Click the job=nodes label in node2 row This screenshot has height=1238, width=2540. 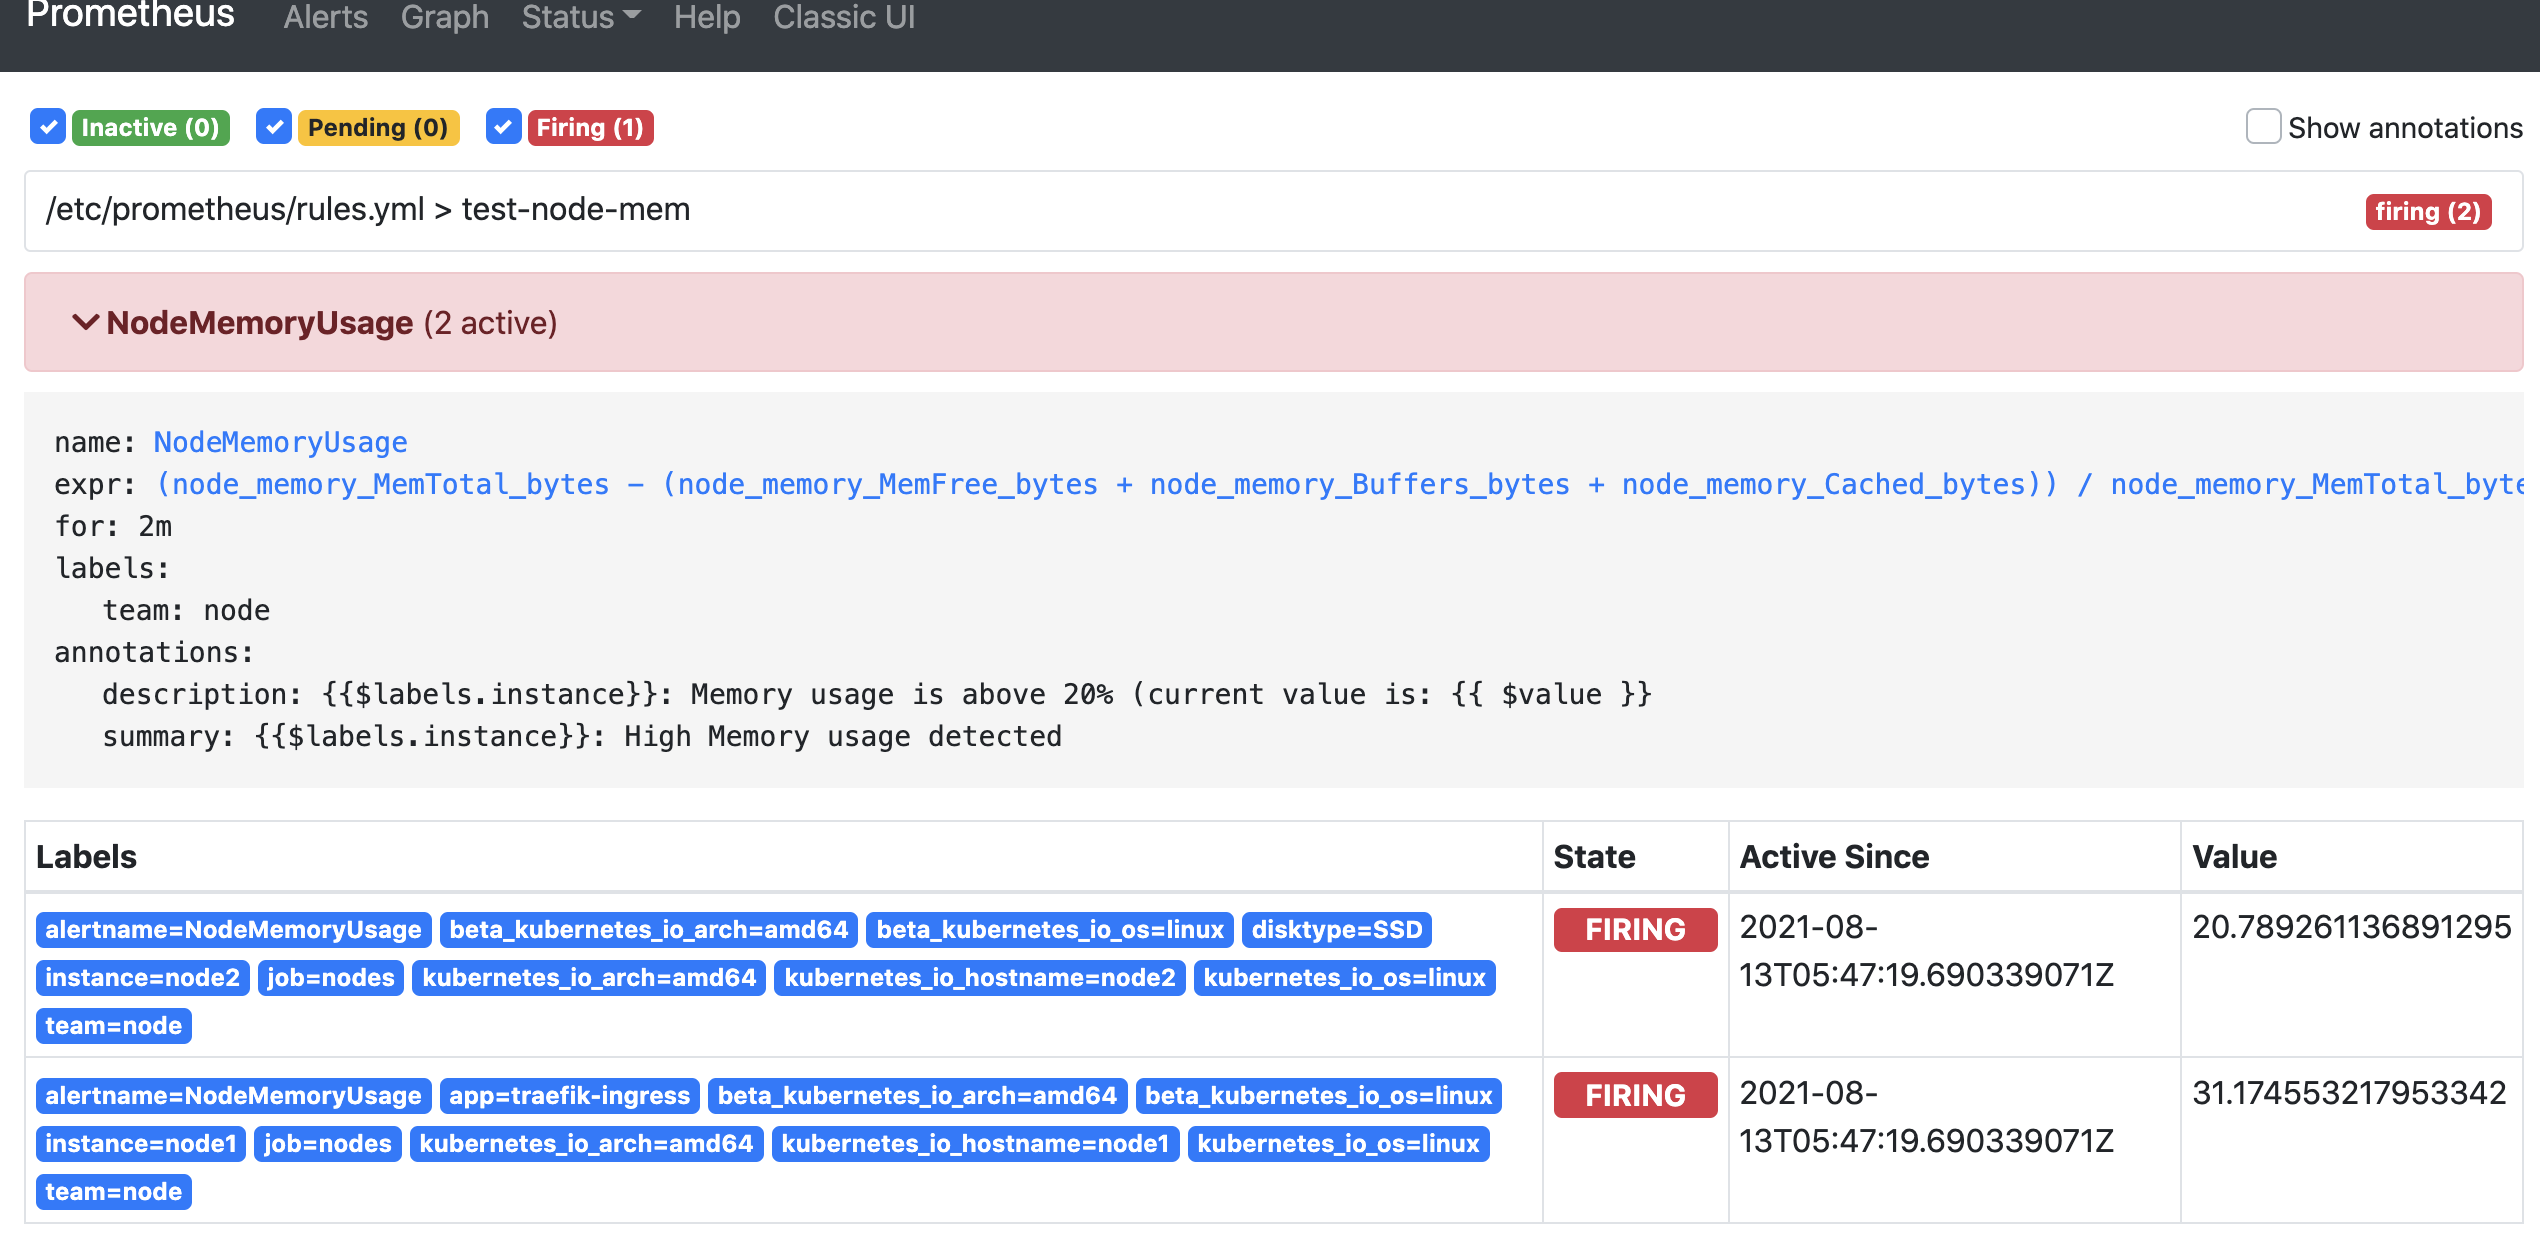coord(331,977)
